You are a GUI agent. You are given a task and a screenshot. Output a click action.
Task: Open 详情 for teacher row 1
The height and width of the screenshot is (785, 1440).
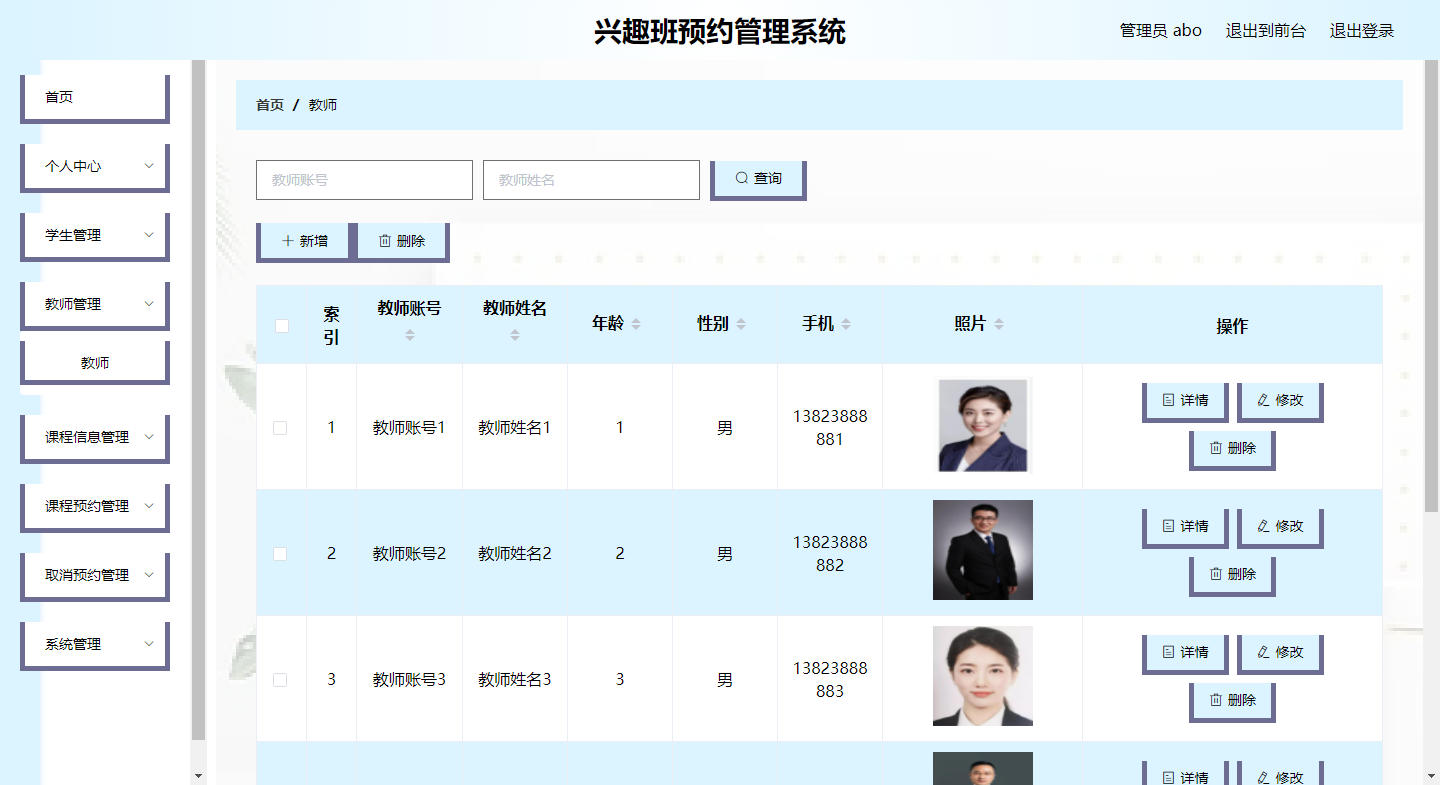[x=1185, y=400]
